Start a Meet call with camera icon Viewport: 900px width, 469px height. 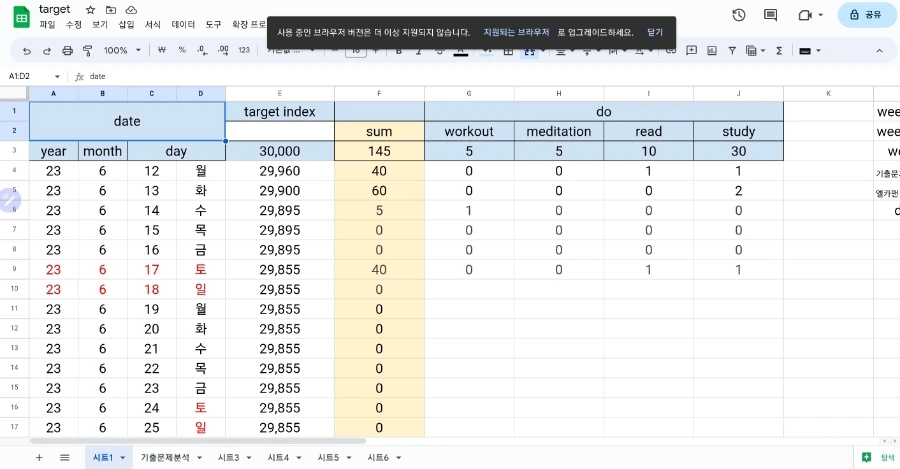click(x=805, y=15)
